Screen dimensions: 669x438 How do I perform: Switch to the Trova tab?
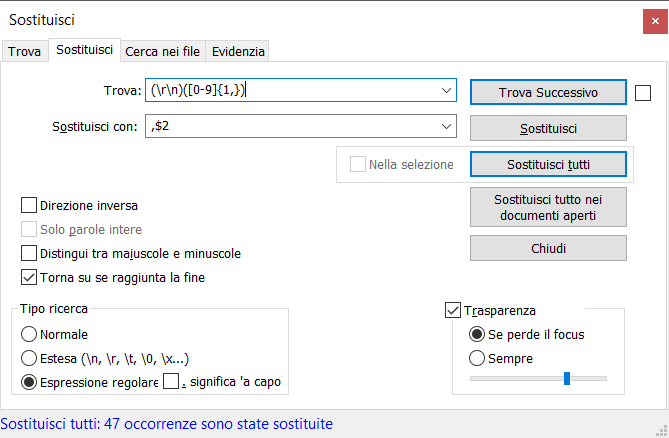pyautogui.click(x=24, y=50)
